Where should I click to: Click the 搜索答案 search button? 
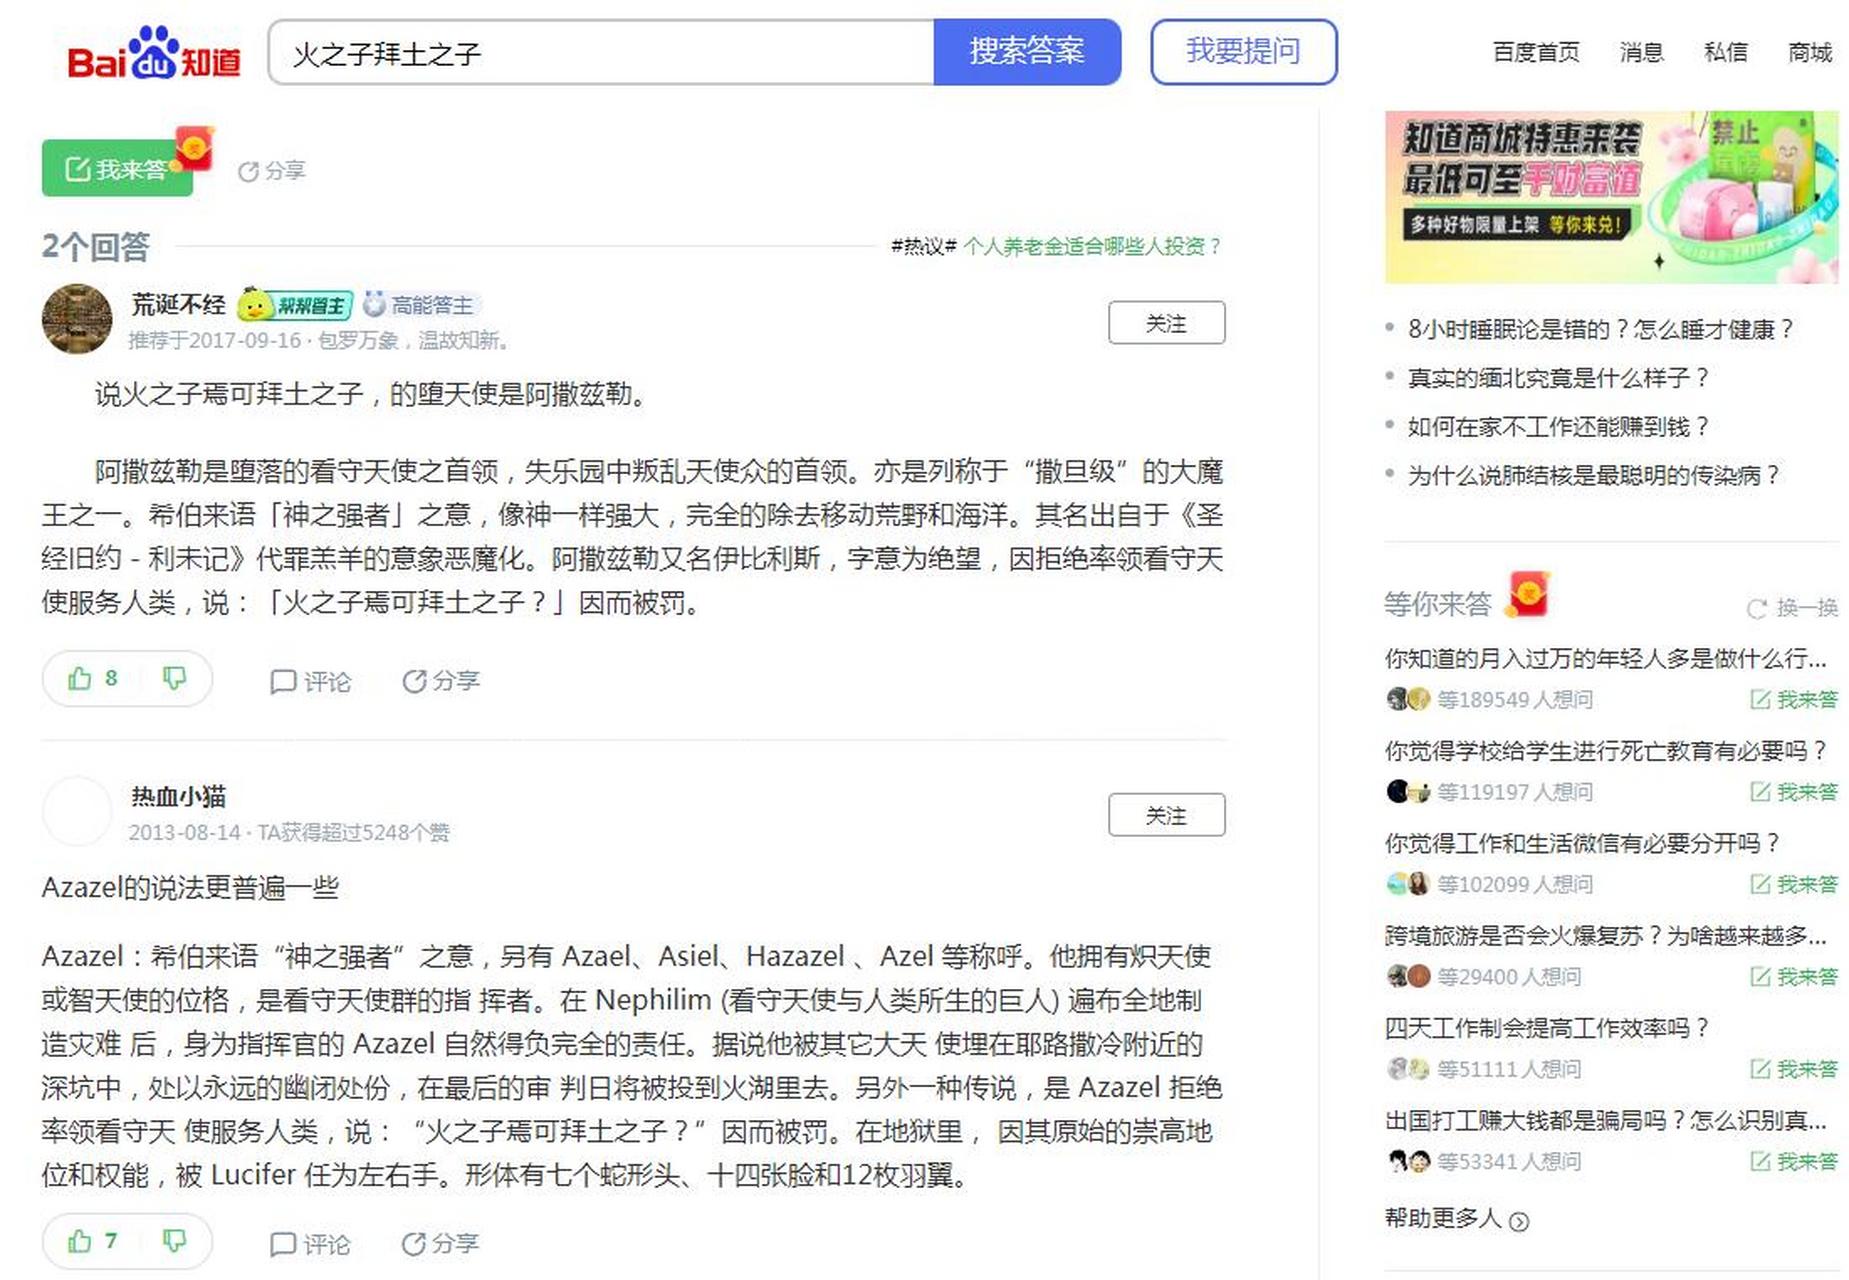(1027, 52)
